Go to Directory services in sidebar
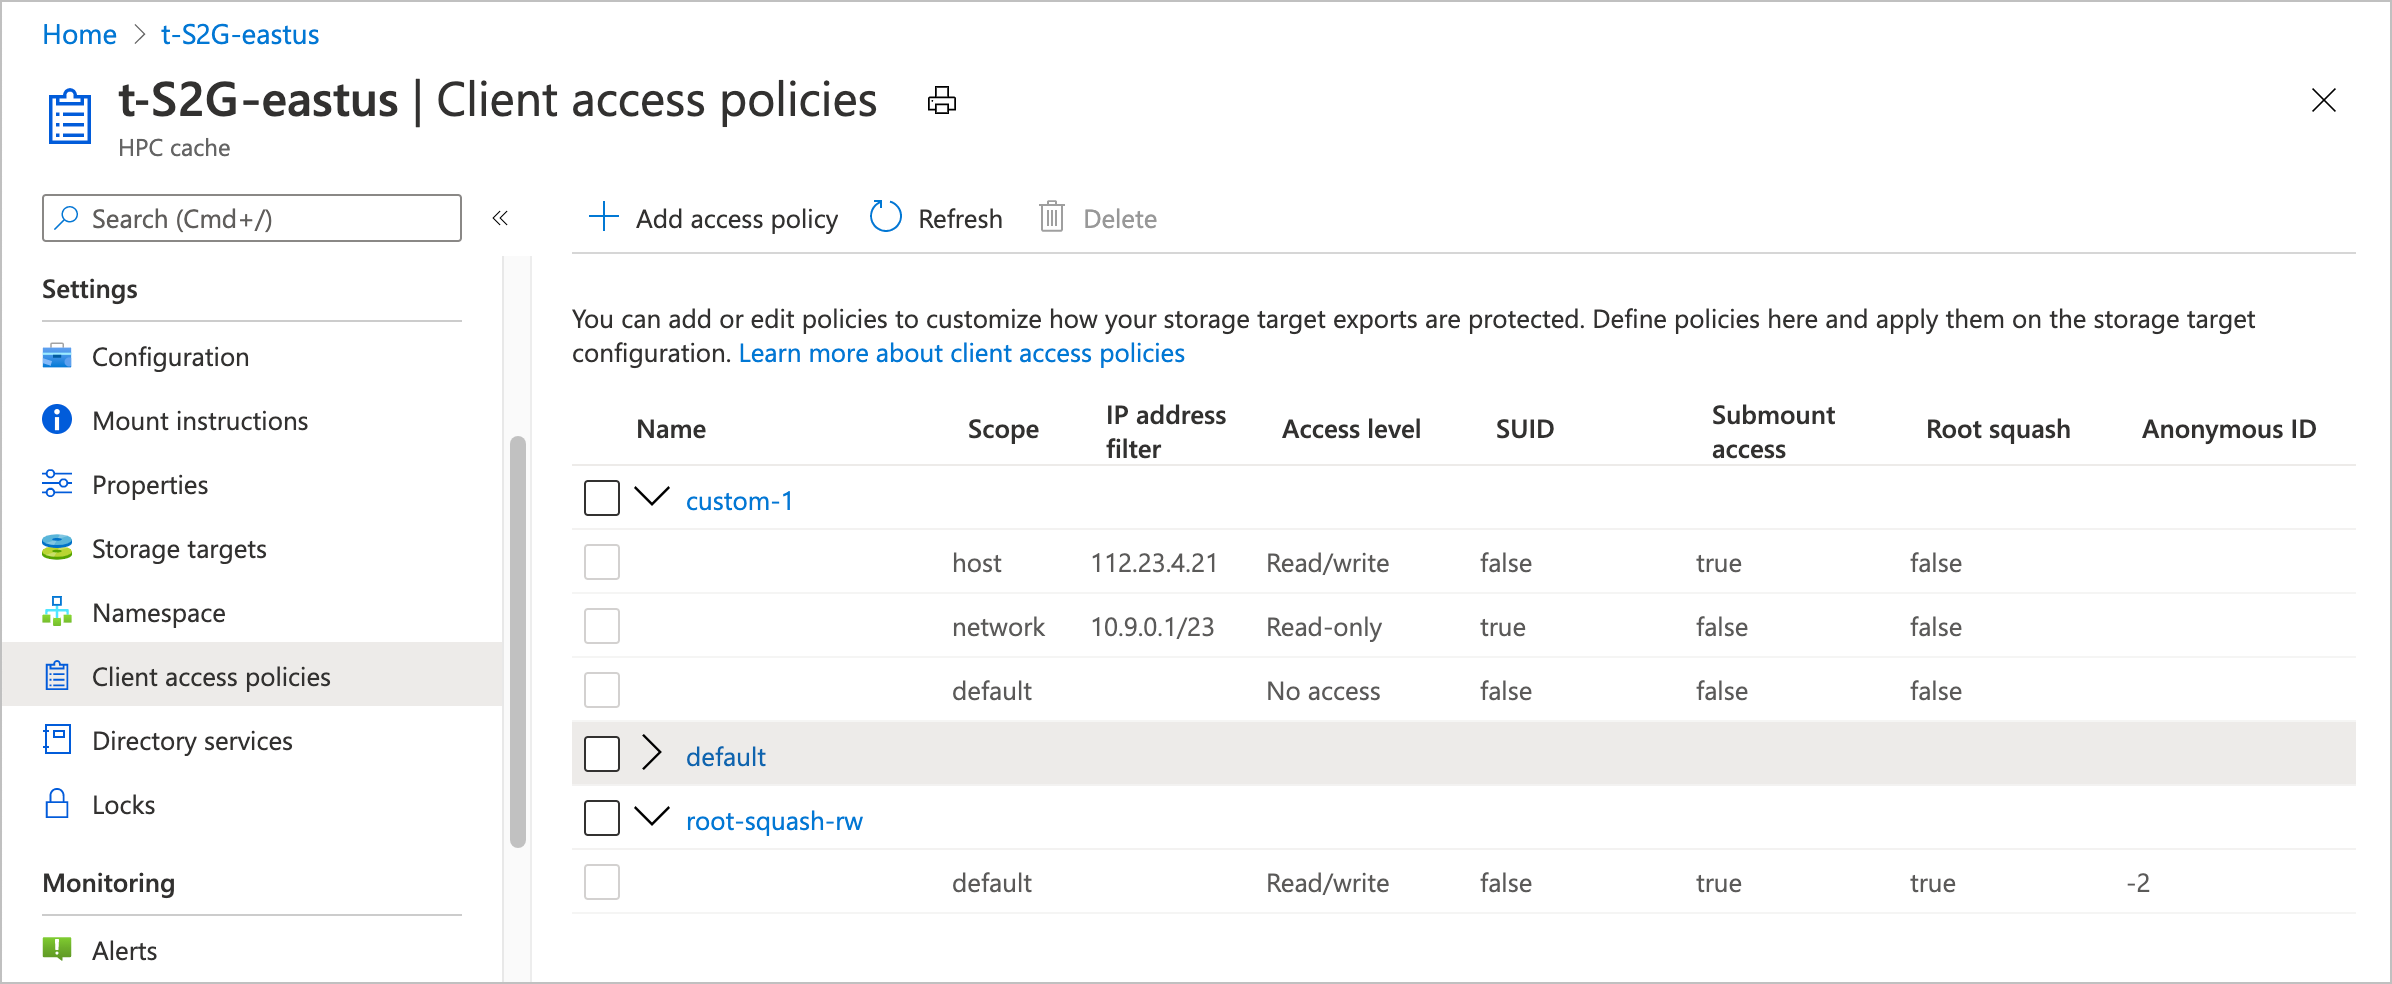Screen dimensions: 2392x984 (x=192, y=741)
